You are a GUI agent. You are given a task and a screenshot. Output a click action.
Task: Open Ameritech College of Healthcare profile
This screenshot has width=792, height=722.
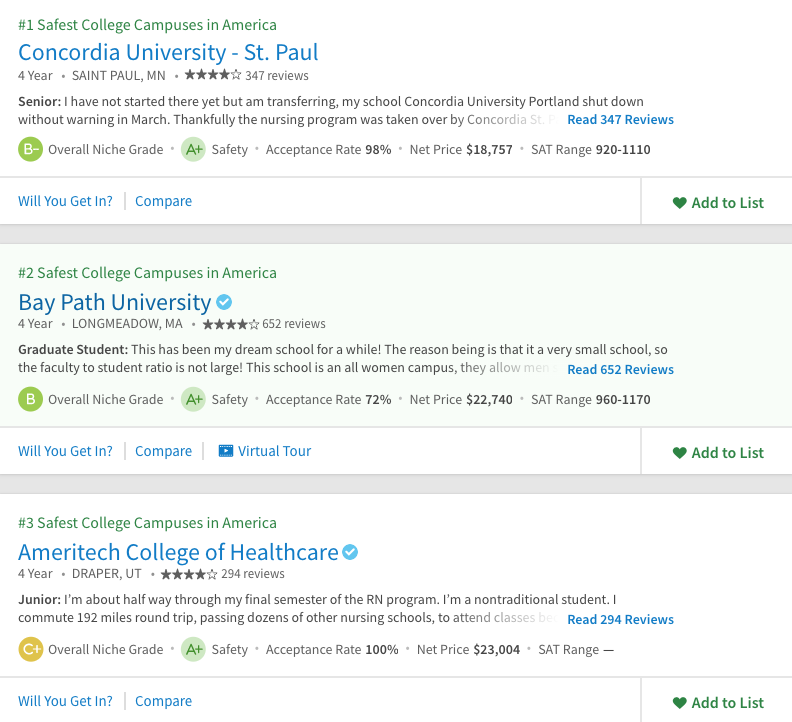(x=178, y=552)
